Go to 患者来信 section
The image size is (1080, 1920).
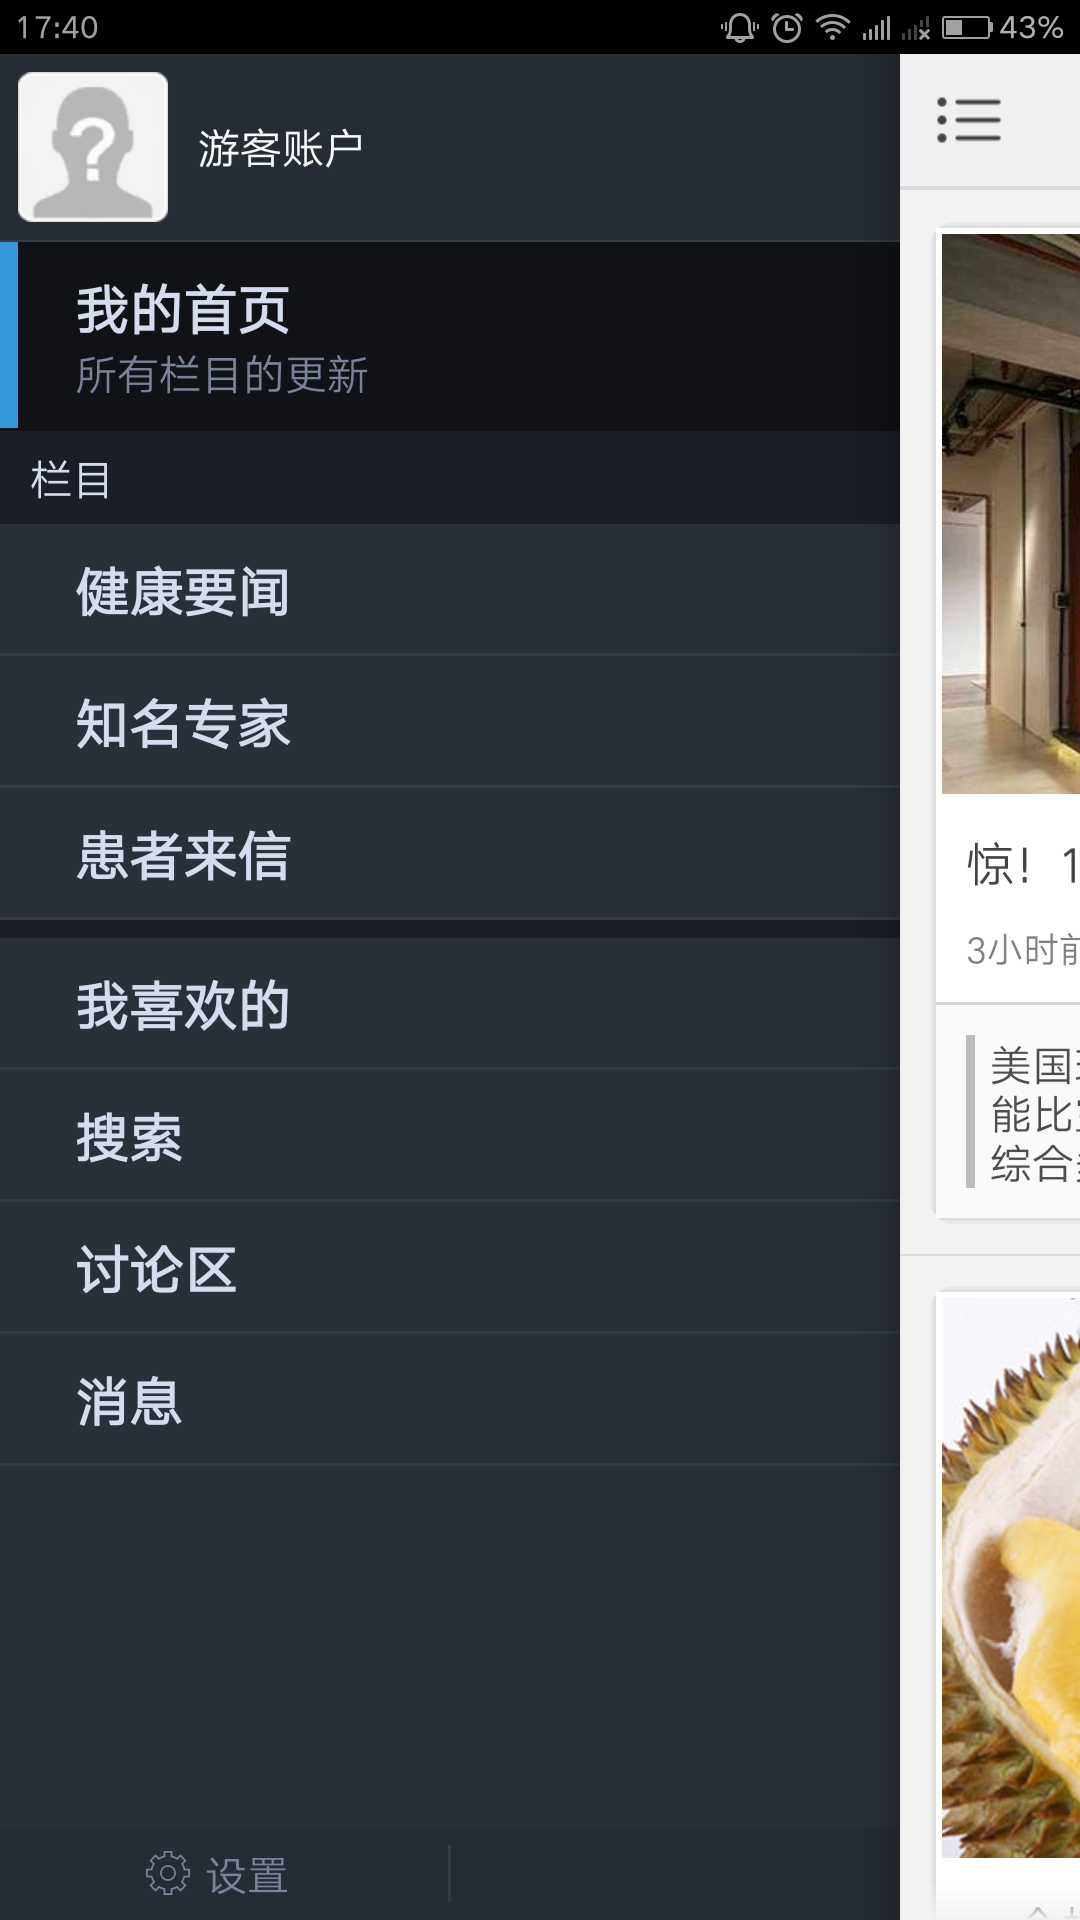[x=450, y=855]
